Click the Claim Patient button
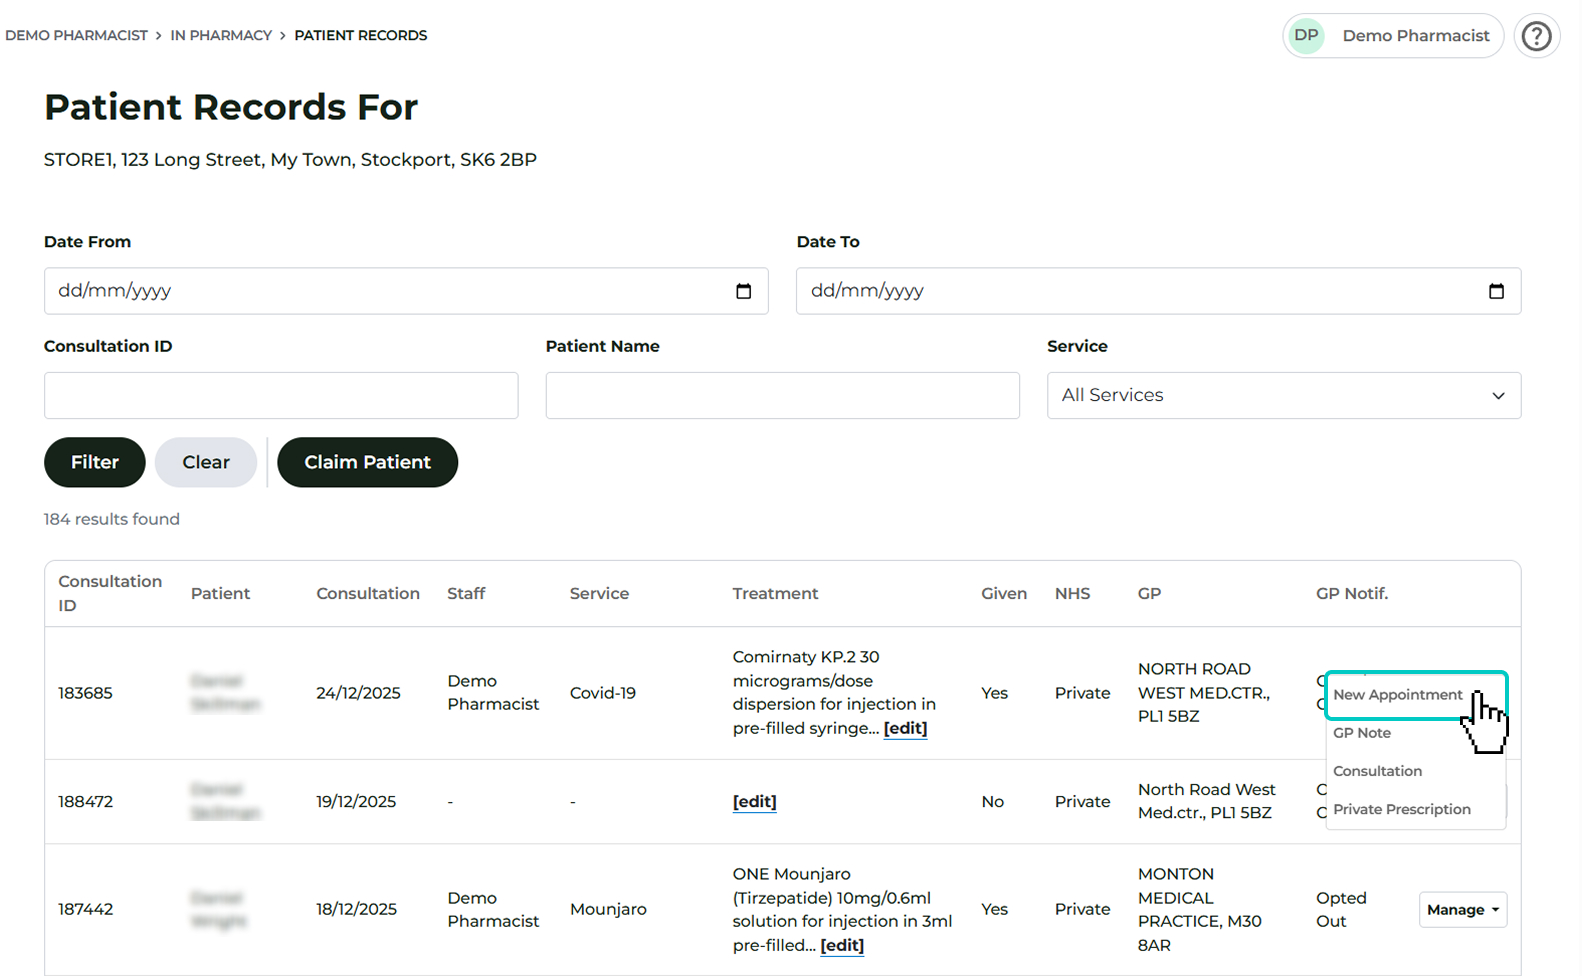Image resolution: width=1582 pixels, height=976 pixels. (x=367, y=463)
